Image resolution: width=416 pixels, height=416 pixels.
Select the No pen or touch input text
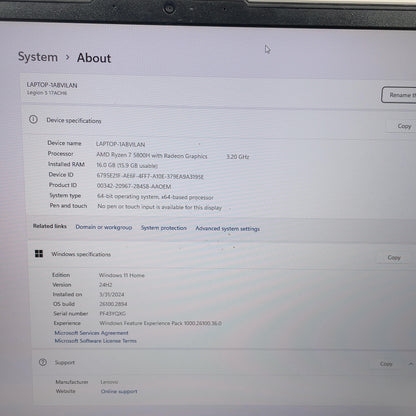pyautogui.click(x=159, y=207)
